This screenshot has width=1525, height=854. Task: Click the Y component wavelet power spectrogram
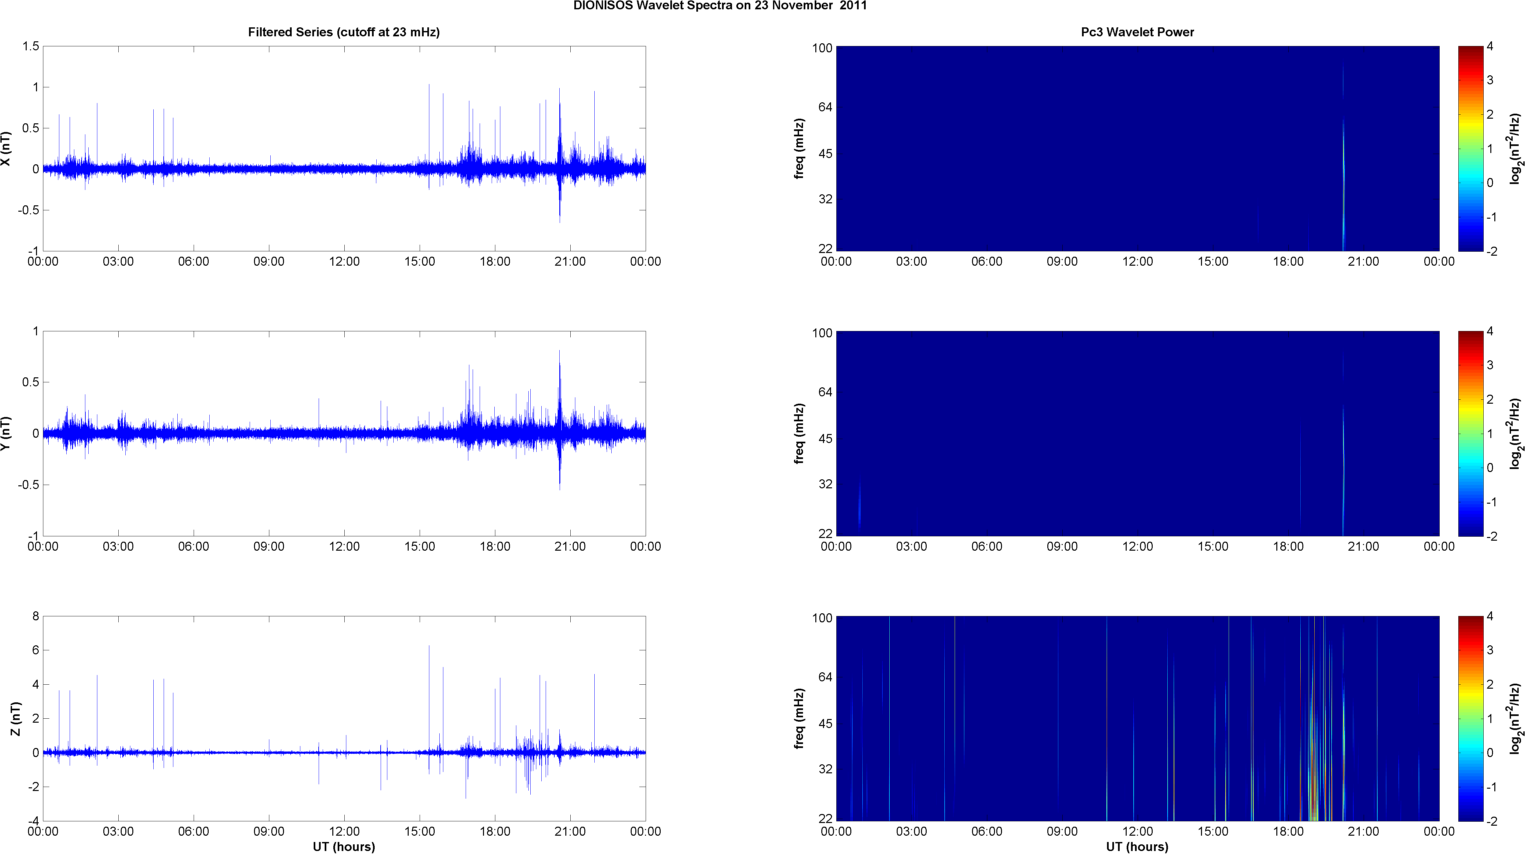click(1137, 434)
